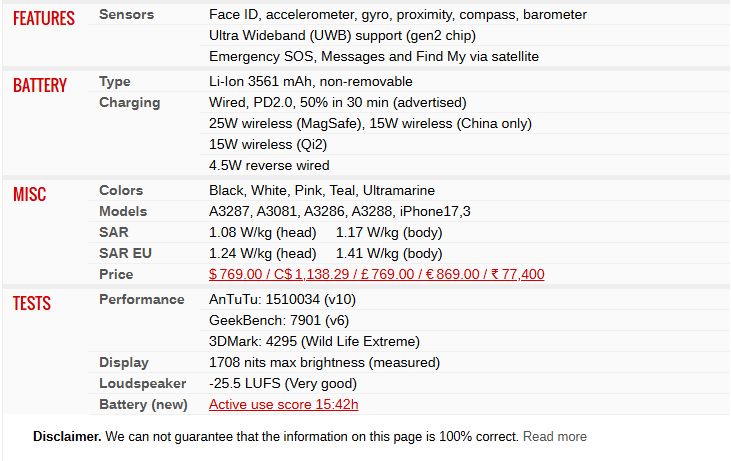This screenshot has width=731, height=461.
Task: Select the Battery (new) label
Action: coord(143,404)
